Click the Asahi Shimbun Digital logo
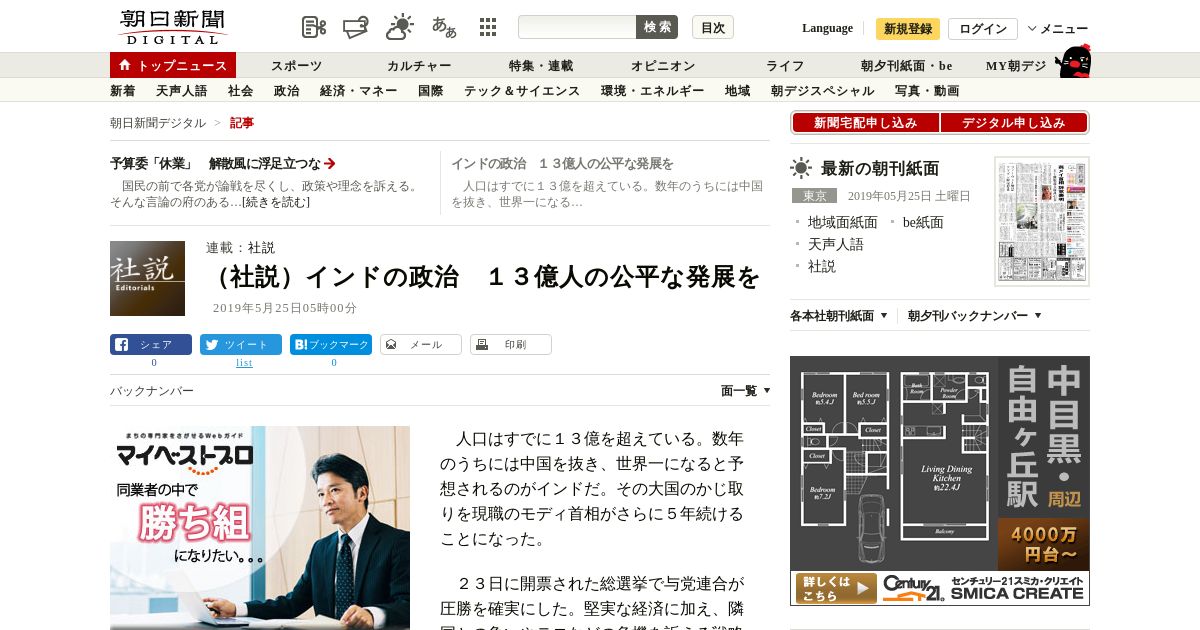Viewport: 1200px width, 630px height. pyautogui.click(x=172, y=27)
